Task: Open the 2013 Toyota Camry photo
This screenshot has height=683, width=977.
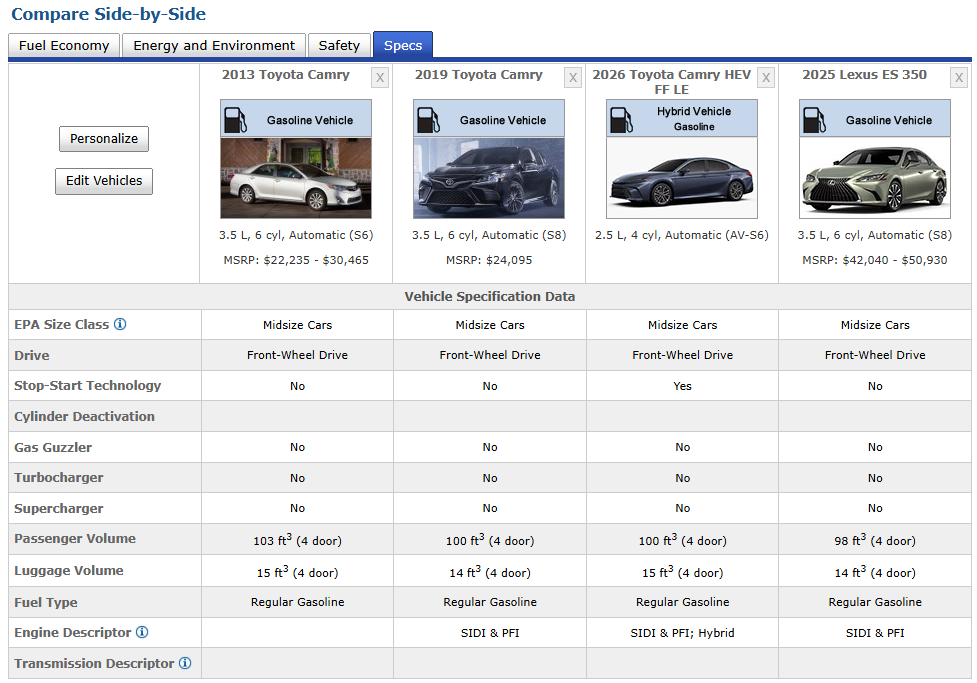Action: click(296, 178)
